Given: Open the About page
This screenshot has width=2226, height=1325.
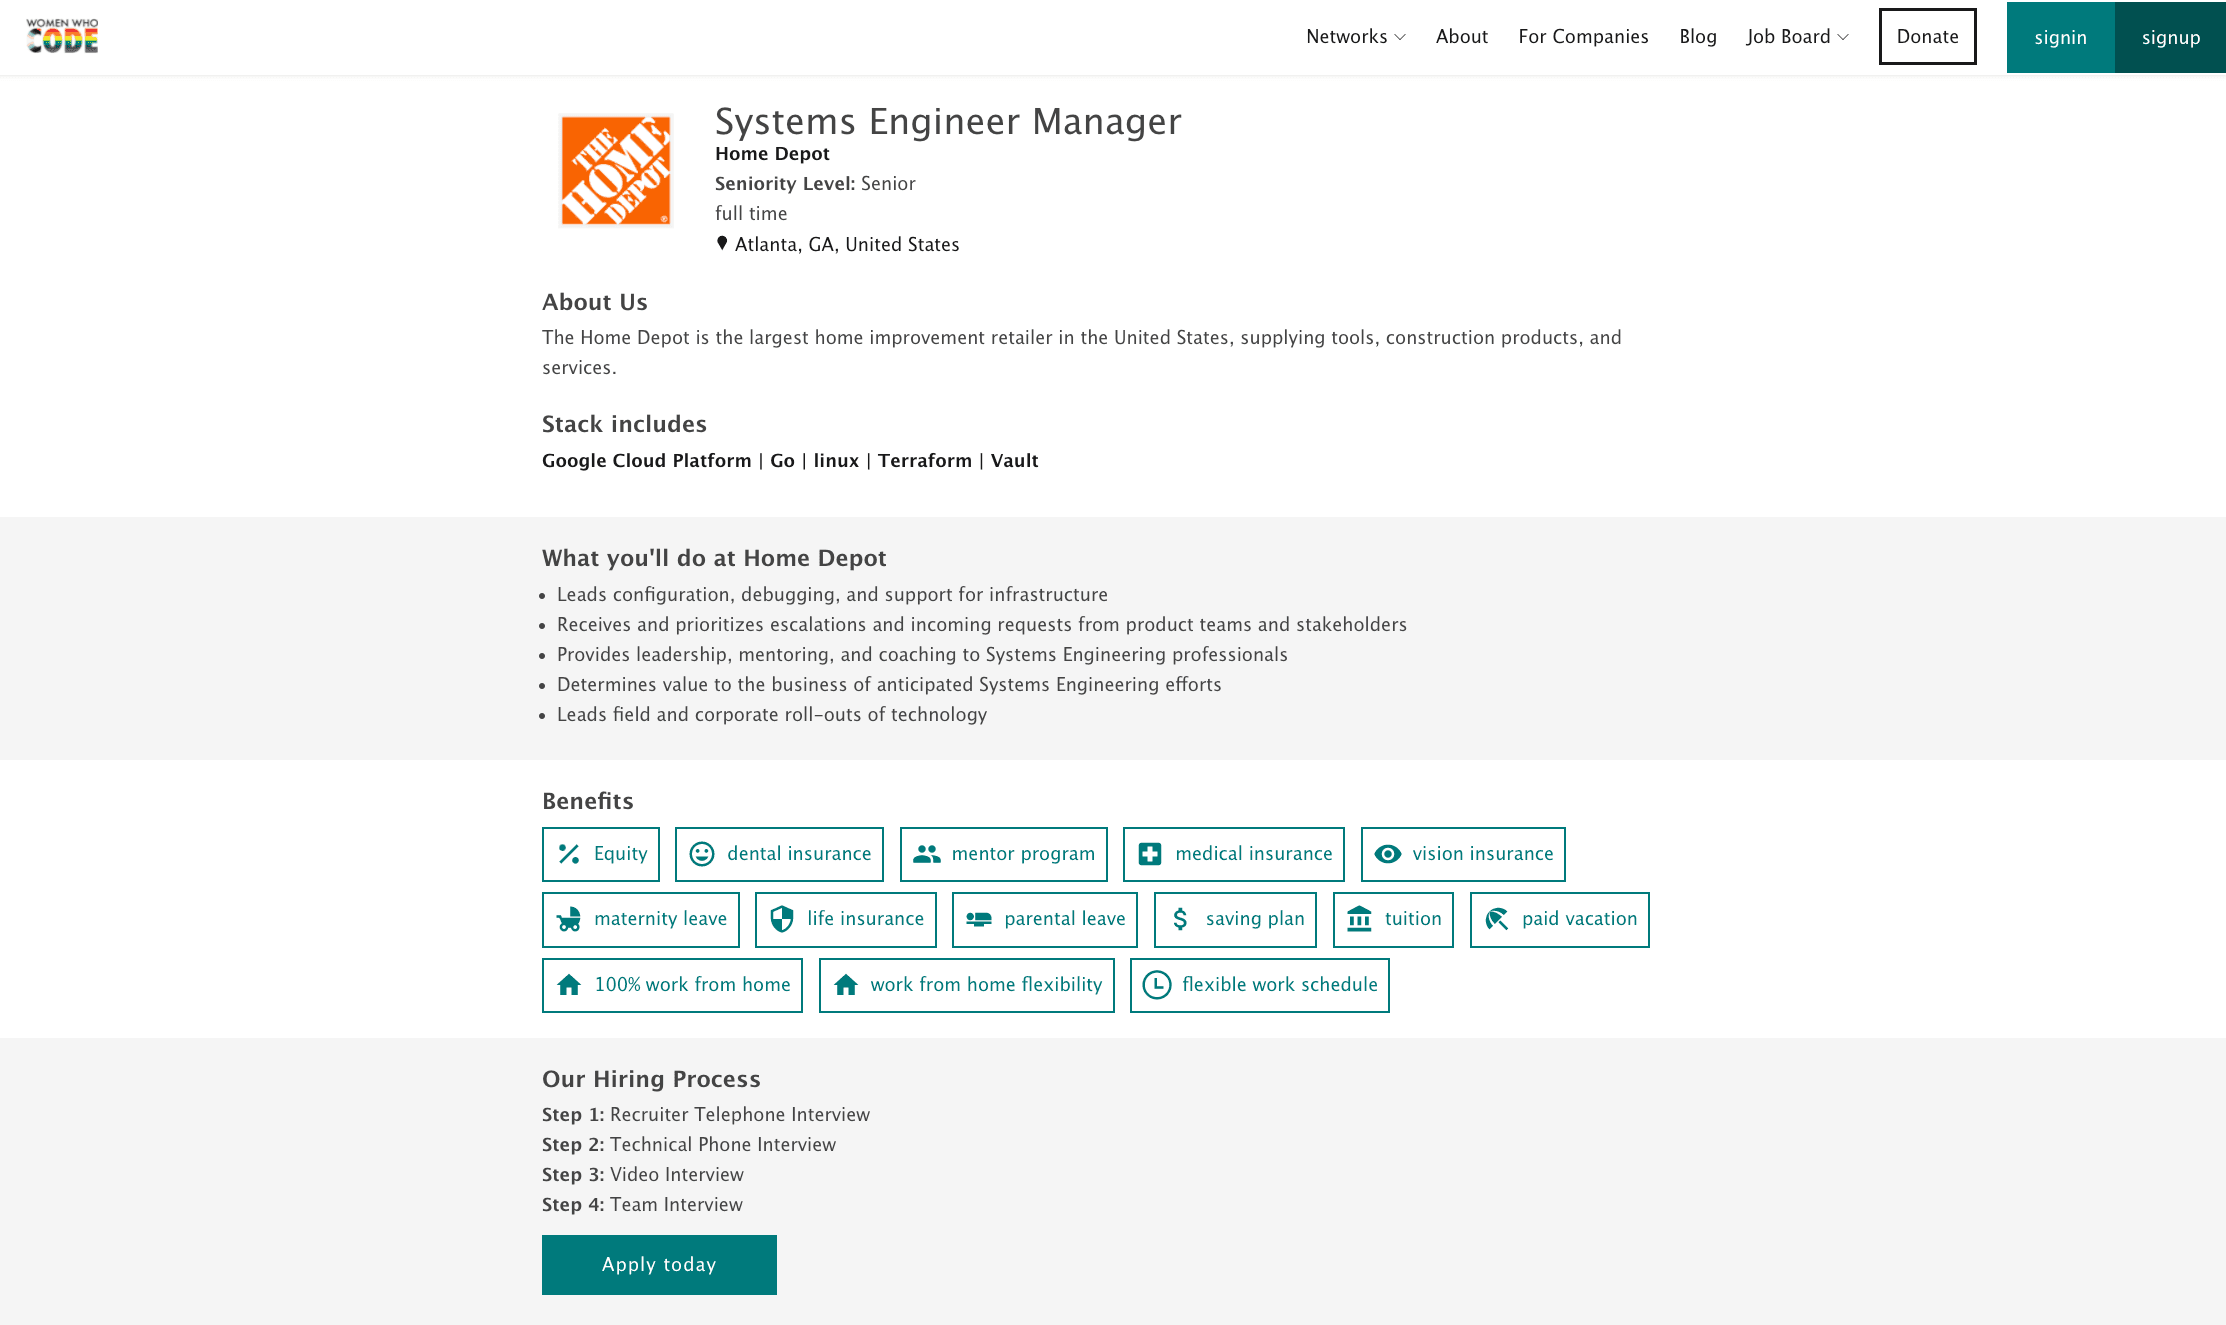Looking at the screenshot, I should tap(1461, 37).
